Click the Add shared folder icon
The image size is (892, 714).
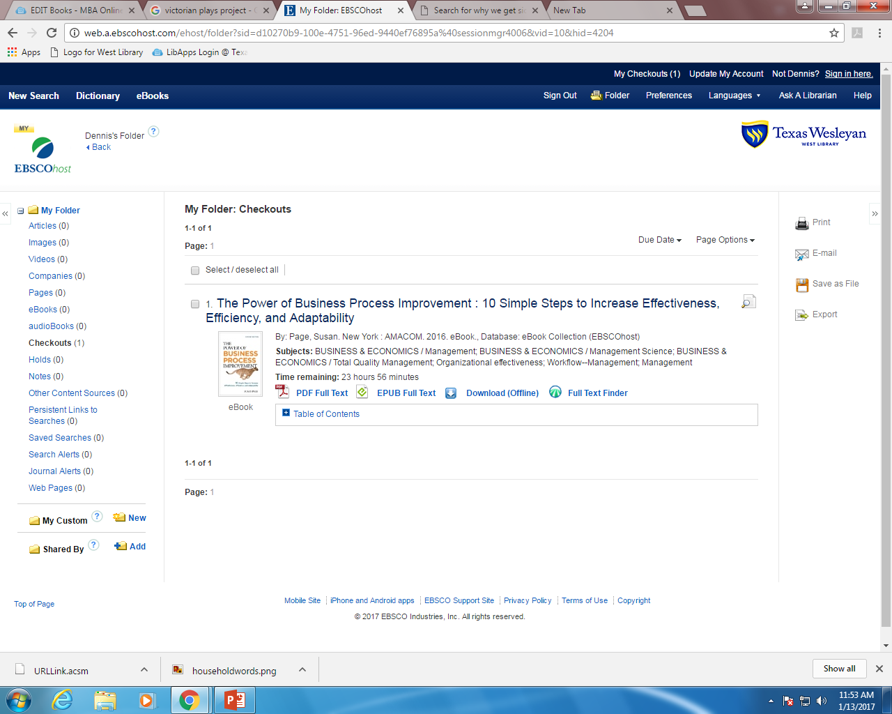point(120,546)
